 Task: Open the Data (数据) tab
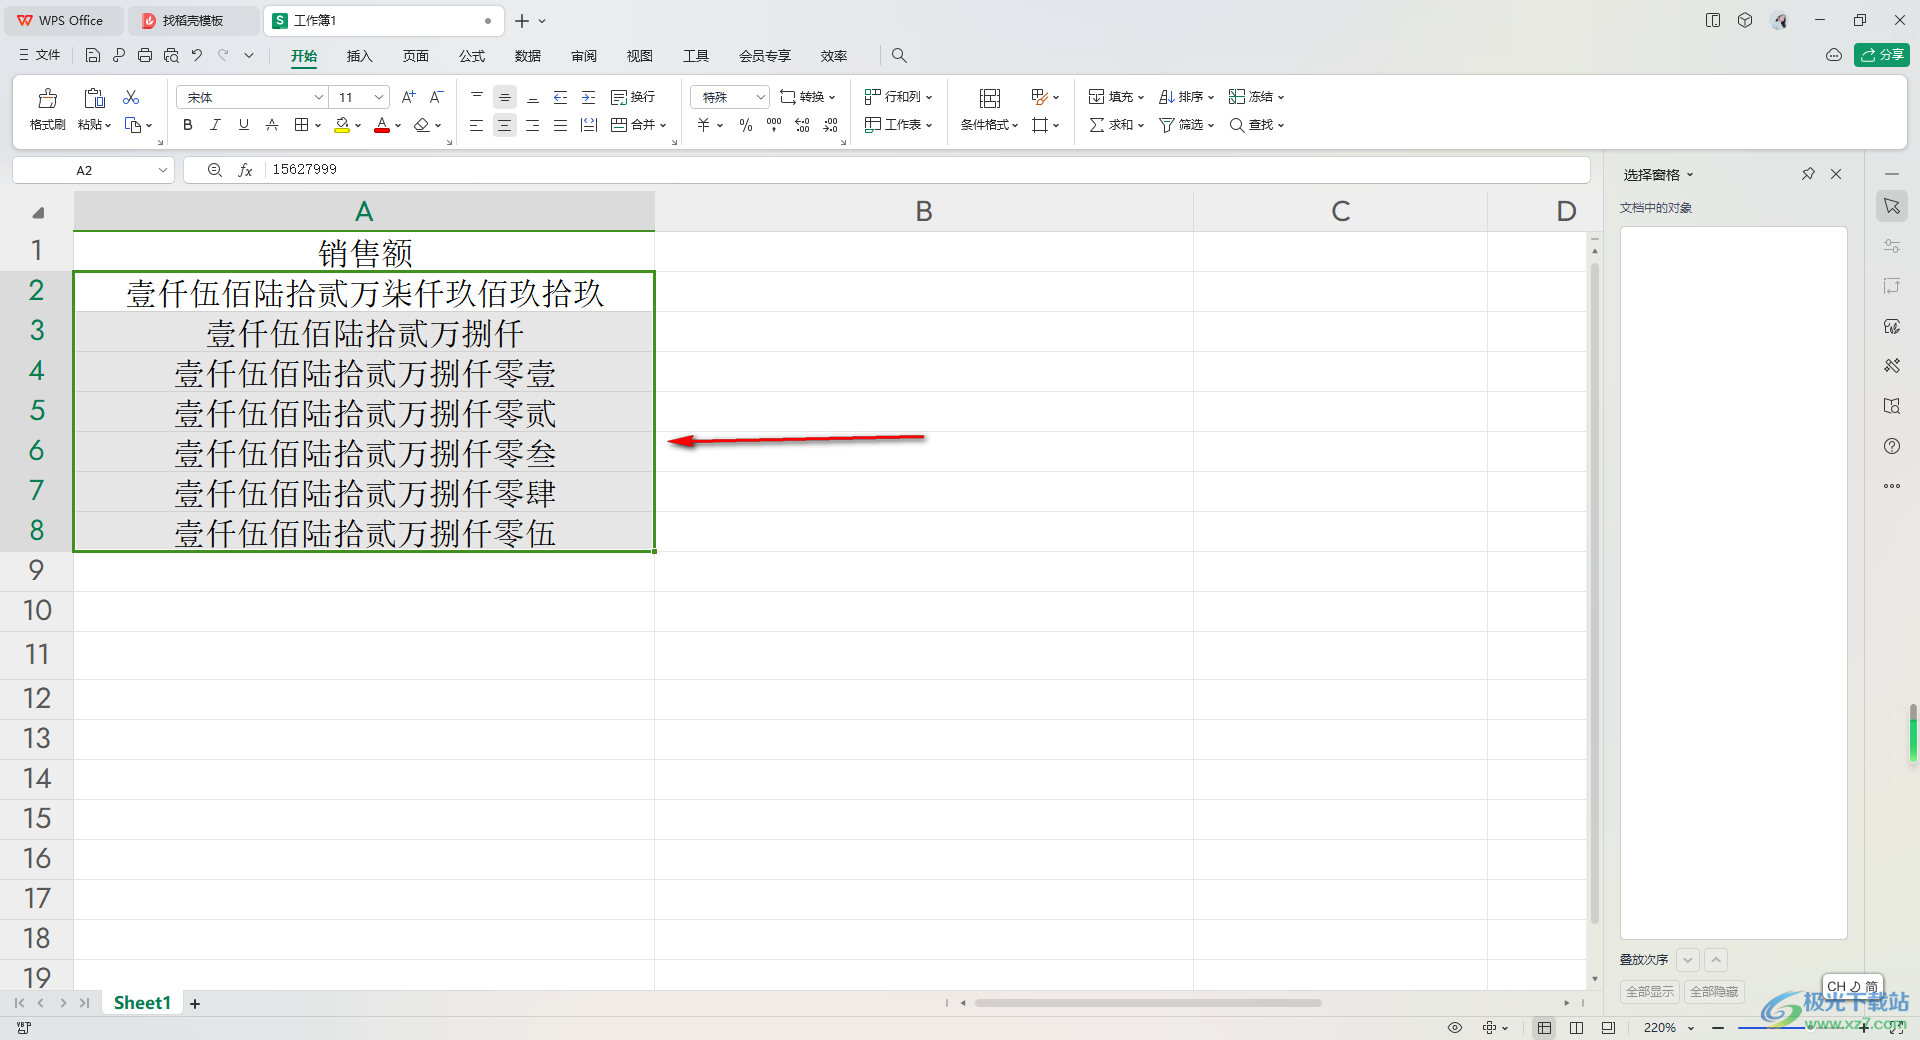(528, 56)
